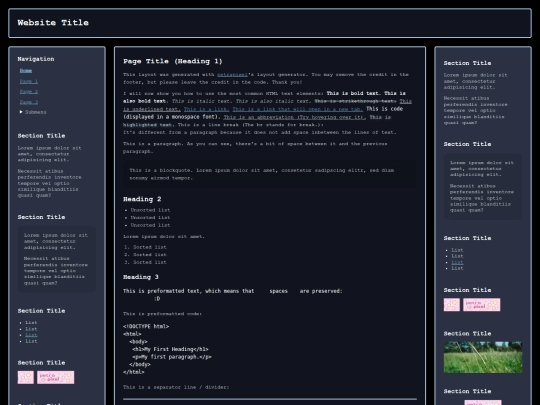Follow the 'This is a link.' hyperlink
Screen dimensions: 540x405
206,109
